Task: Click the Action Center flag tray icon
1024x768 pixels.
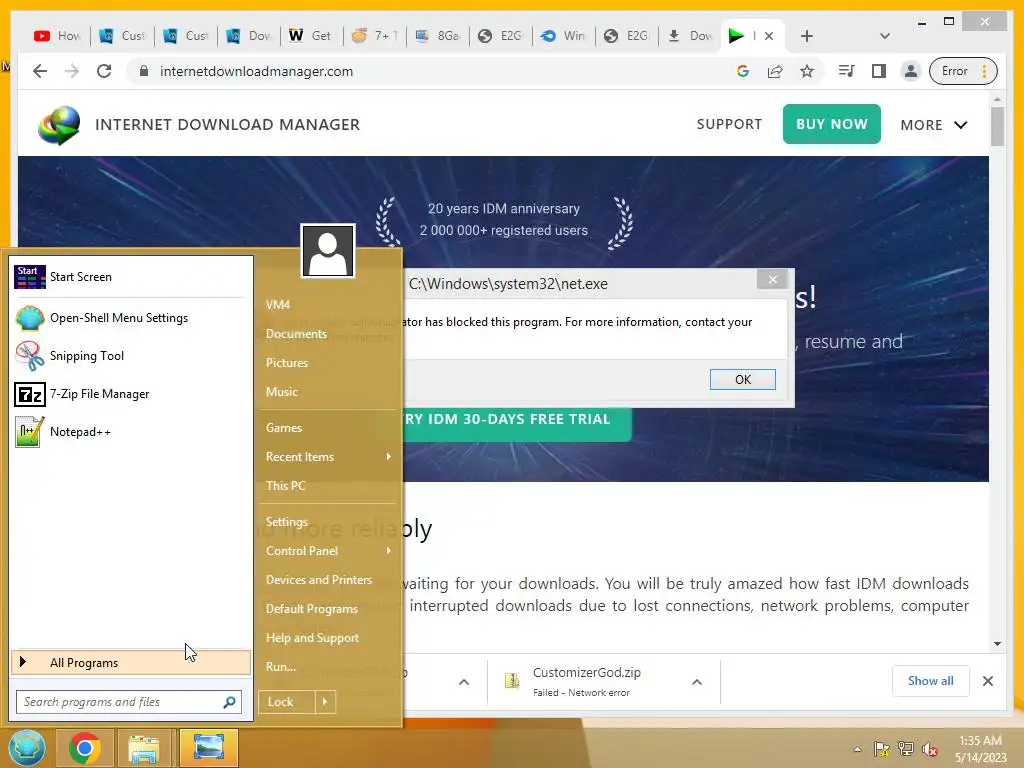Action: [x=882, y=749]
